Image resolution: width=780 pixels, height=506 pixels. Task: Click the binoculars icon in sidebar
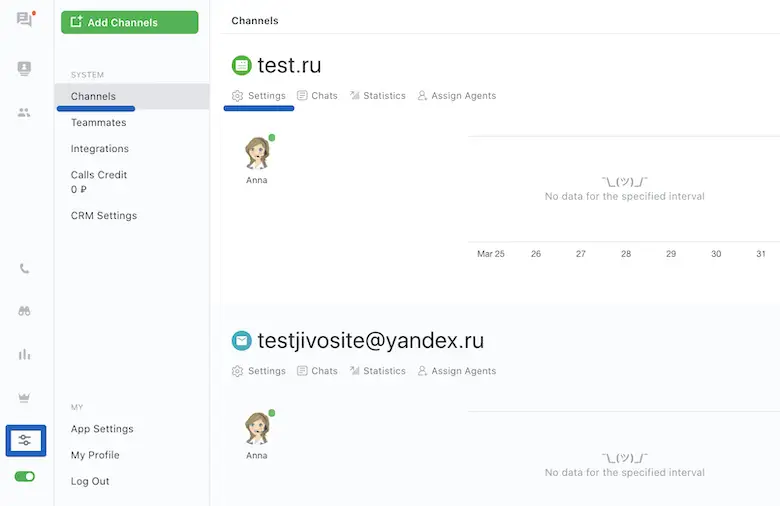tap(25, 311)
